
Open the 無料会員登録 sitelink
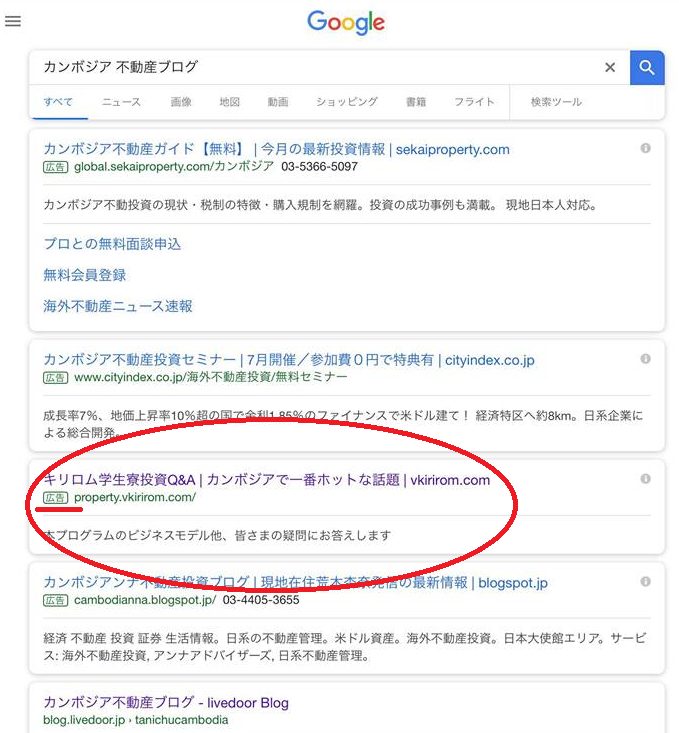tap(85, 275)
